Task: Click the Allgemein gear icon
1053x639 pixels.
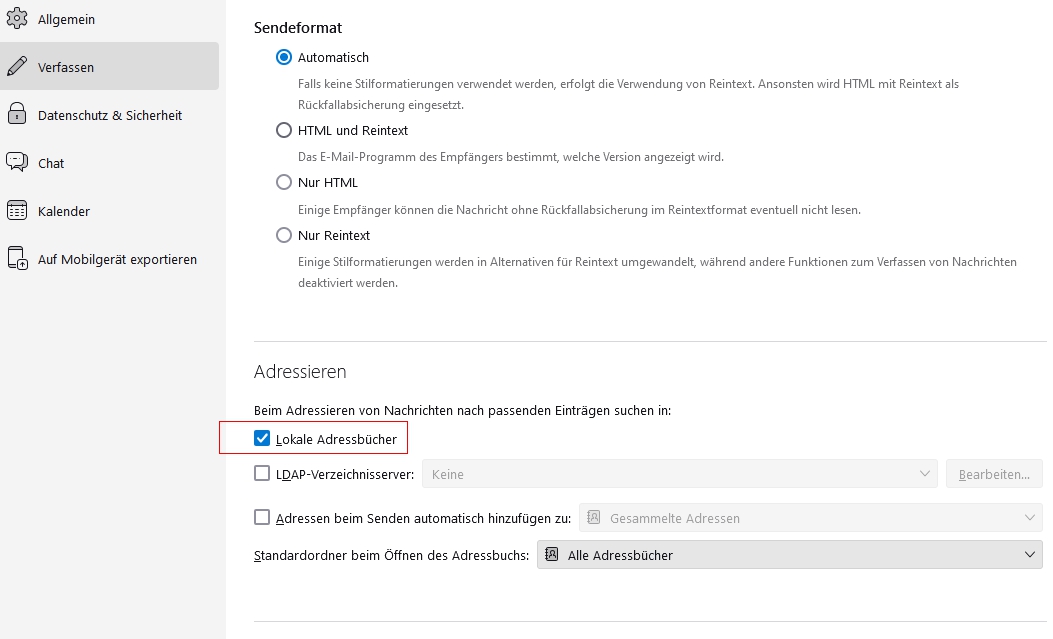Action: pyautogui.click(x=17, y=19)
